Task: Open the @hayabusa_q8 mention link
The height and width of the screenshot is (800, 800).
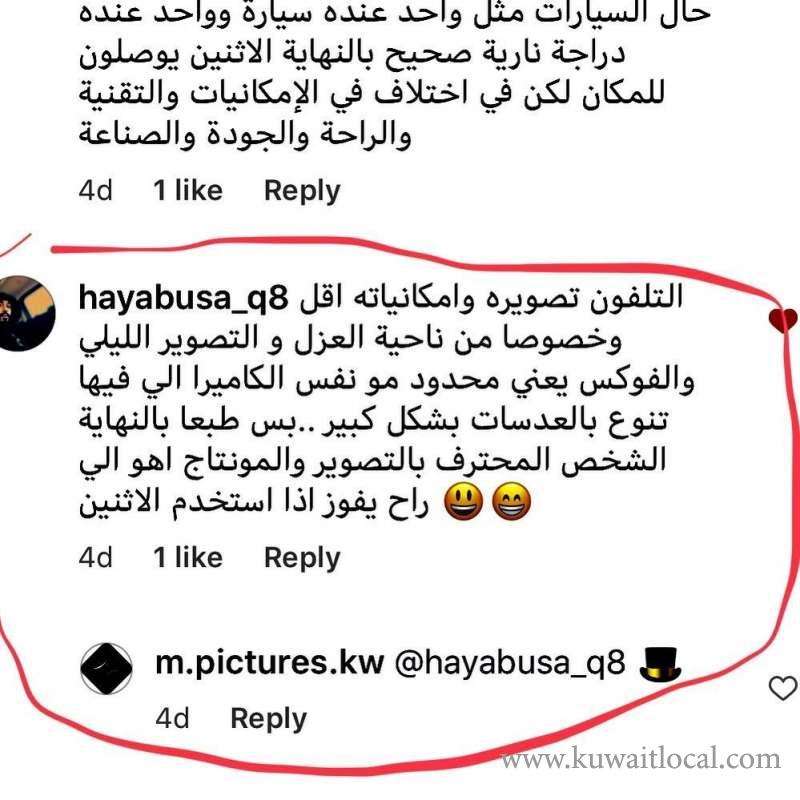Action: tap(510, 663)
